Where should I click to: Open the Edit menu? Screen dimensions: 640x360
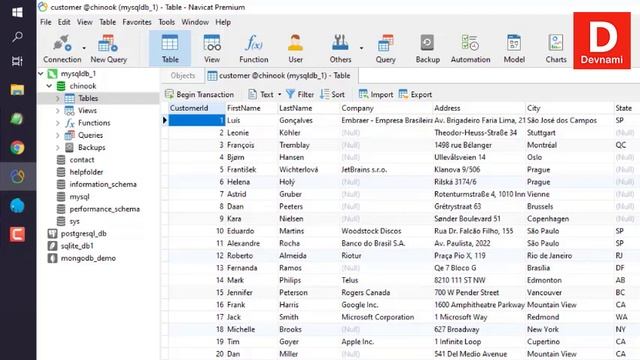tap(64, 22)
